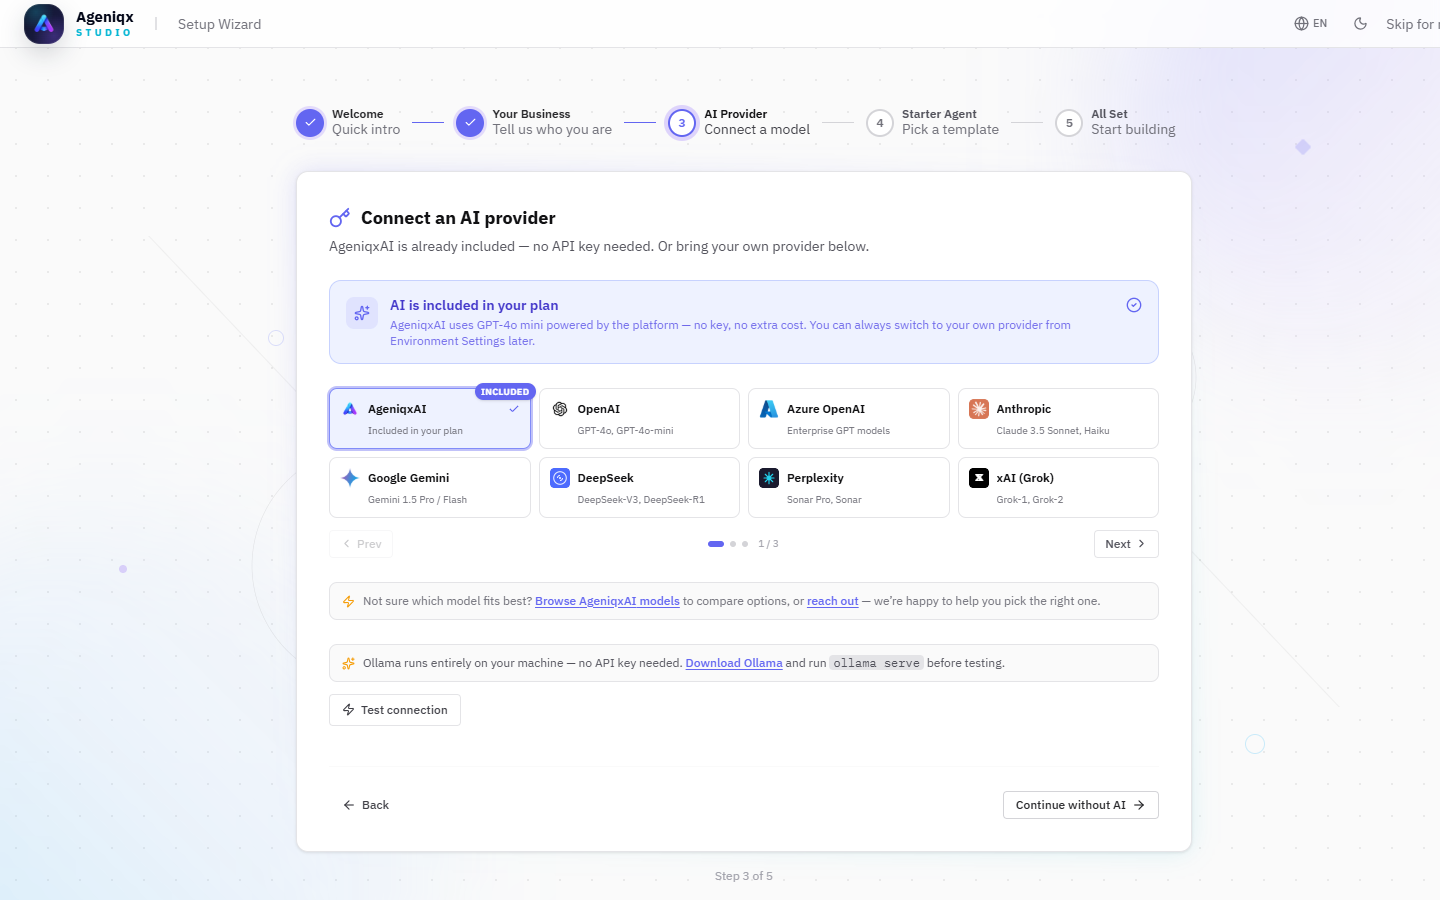The height and width of the screenshot is (900, 1440).
Task: Click the All Set step label
Action: point(1109,114)
